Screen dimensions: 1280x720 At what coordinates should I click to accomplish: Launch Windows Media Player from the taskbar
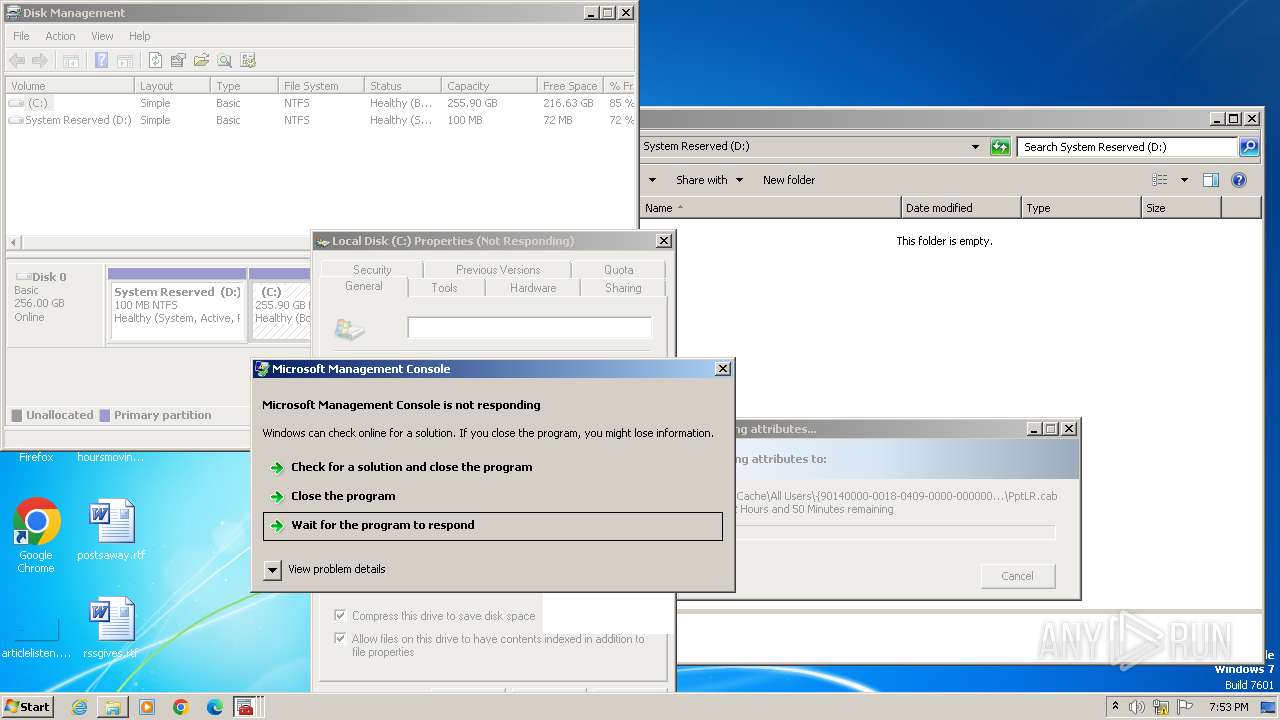[147, 707]
